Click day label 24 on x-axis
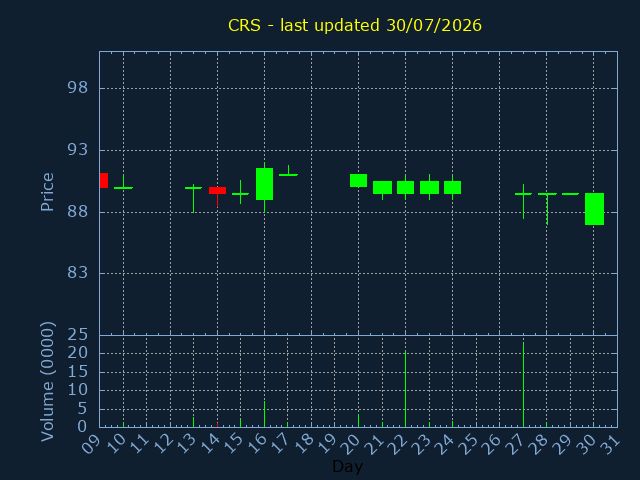The width and height of the screenshot is (640, 480). coord(445,443)
